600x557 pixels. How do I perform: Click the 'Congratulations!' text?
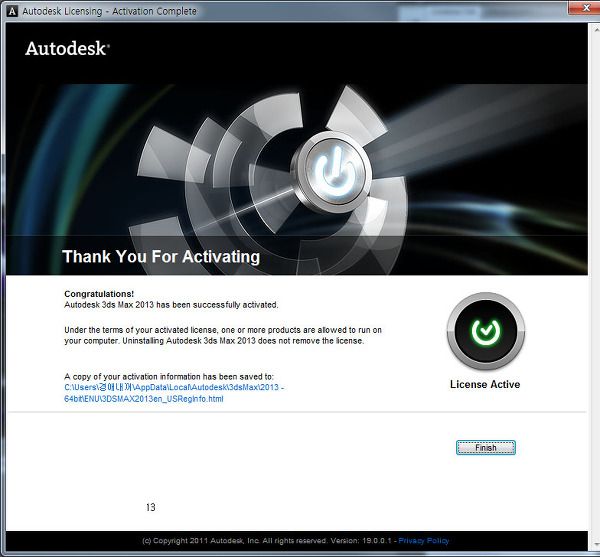coord(99,294)
